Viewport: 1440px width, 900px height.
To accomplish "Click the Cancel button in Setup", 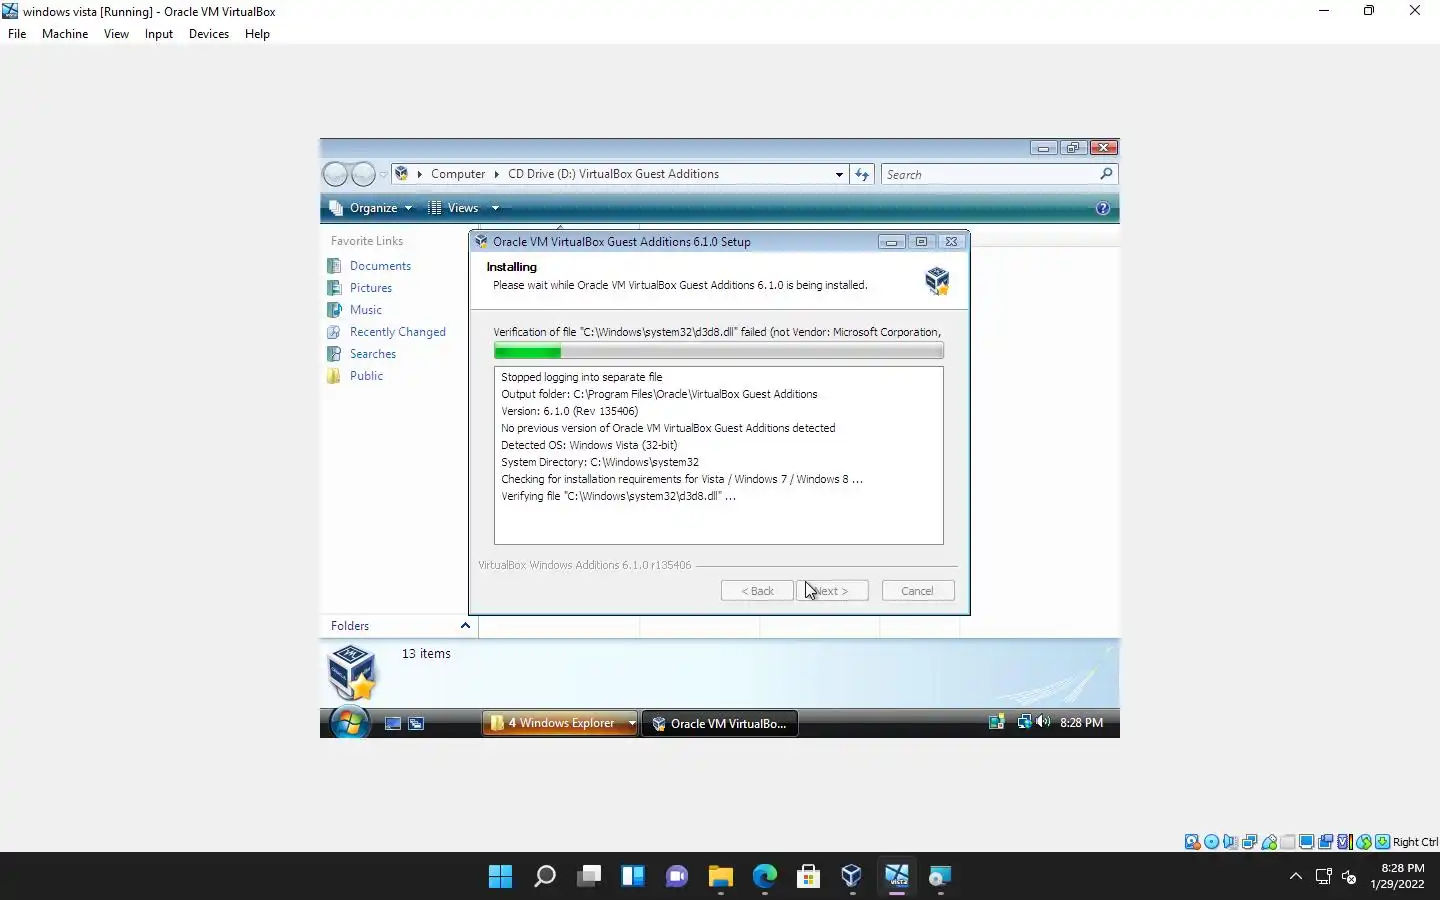I will 918,591.
